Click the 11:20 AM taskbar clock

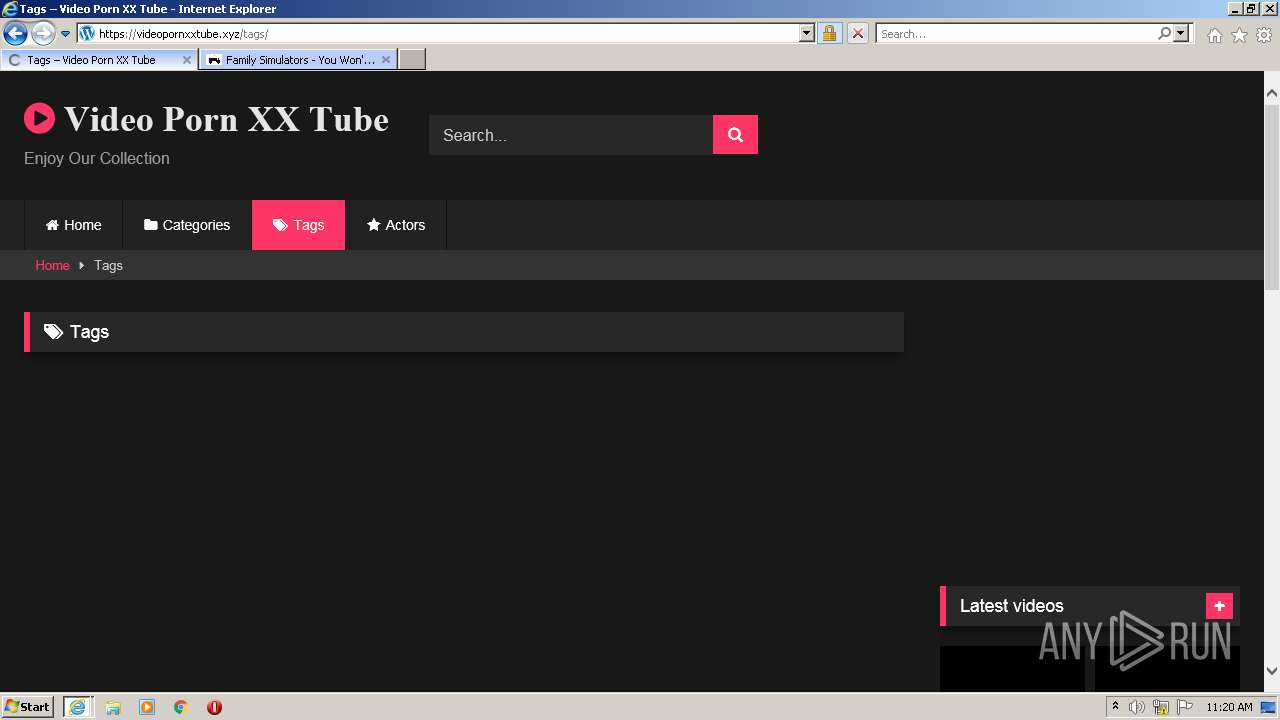(x=1229, y=707)
